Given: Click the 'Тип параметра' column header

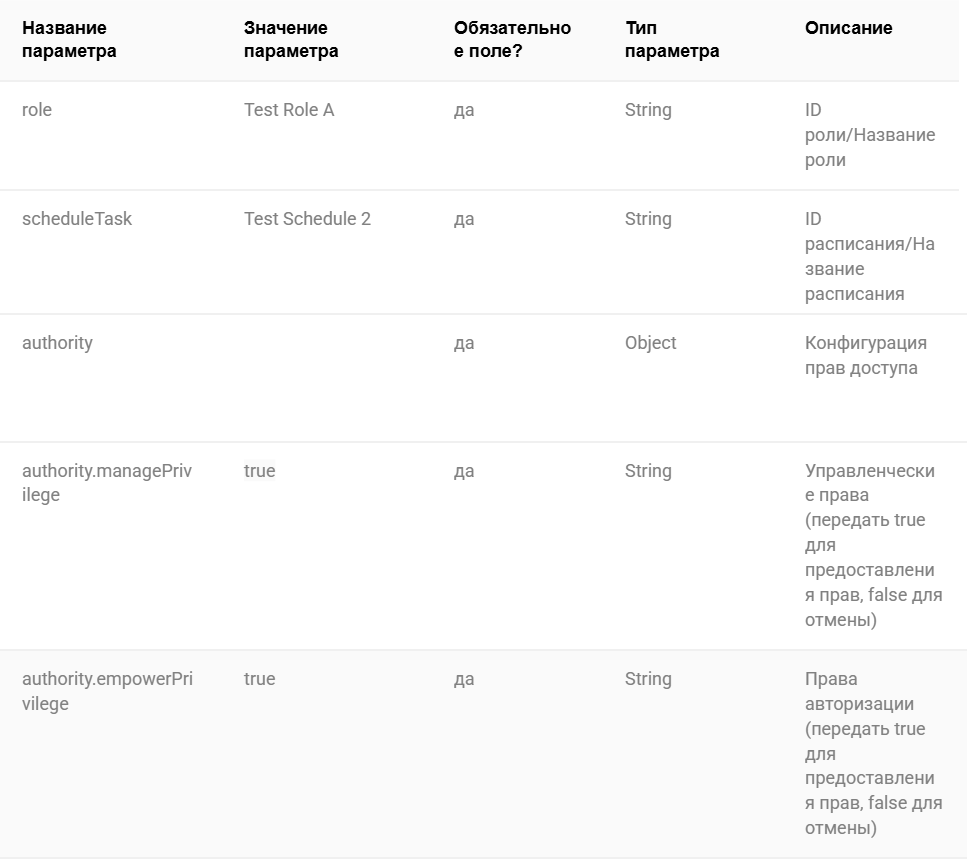Looking at the screenshot, I should [x=672, y=40].
